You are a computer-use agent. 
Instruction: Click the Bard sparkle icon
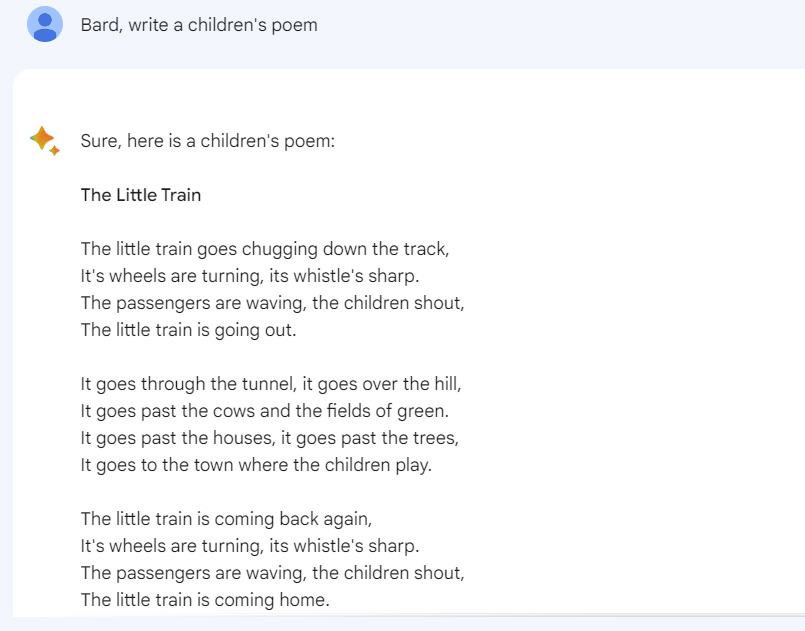(x=44, y=140)
